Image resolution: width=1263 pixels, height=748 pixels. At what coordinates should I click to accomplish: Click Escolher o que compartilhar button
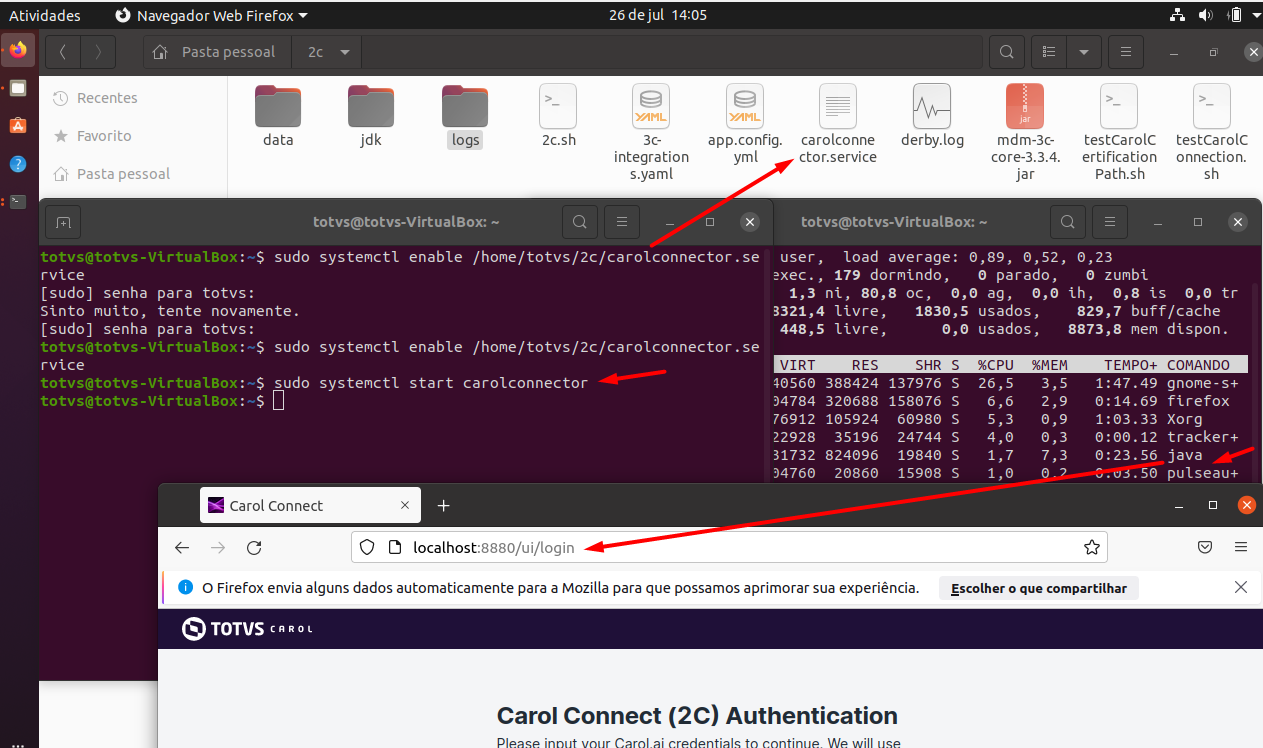tap(1039, 588)
